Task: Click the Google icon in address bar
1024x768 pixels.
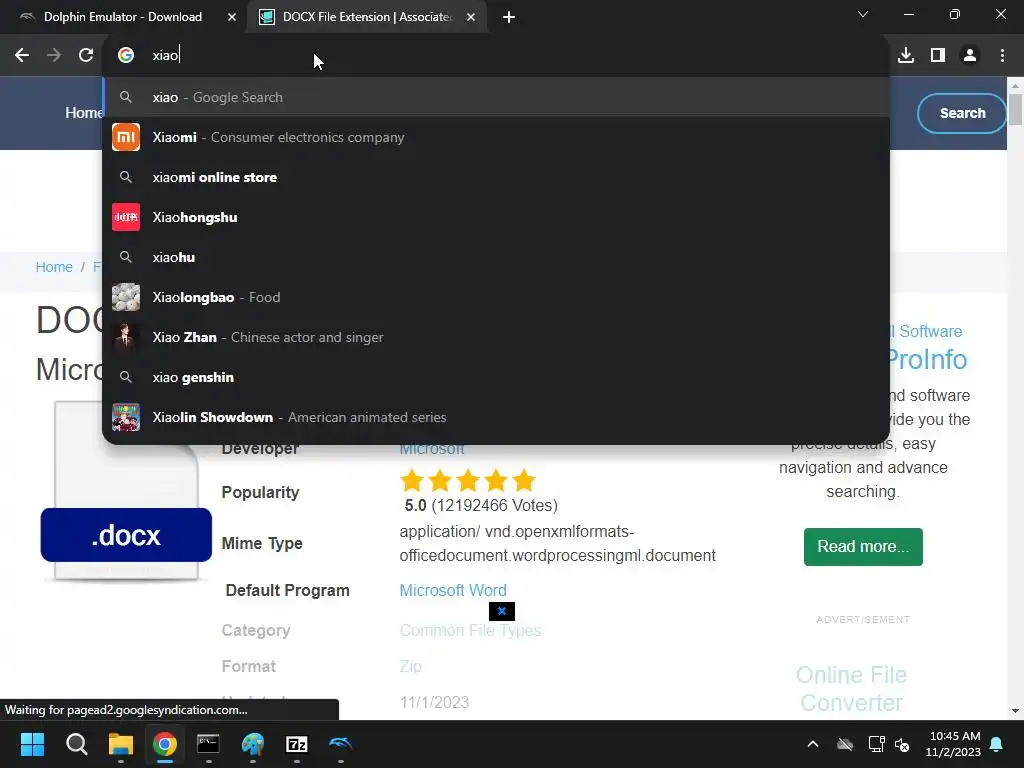Action: 126,56
